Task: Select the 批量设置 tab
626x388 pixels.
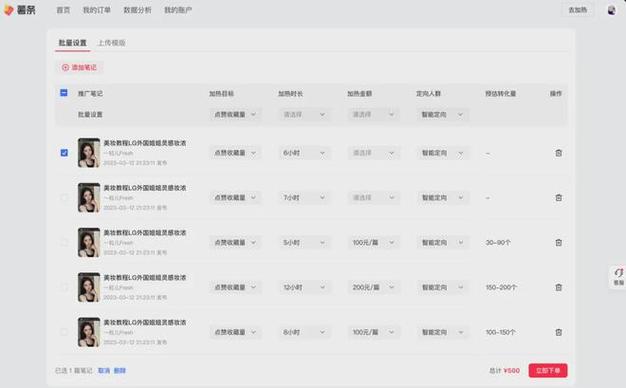Action: tap(73, 43)
